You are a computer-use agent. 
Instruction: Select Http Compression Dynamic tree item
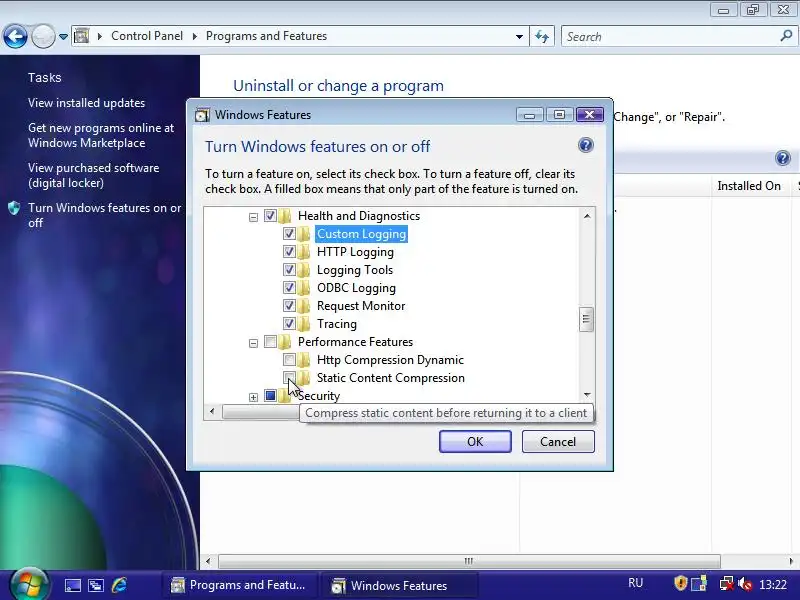[390, 360]
